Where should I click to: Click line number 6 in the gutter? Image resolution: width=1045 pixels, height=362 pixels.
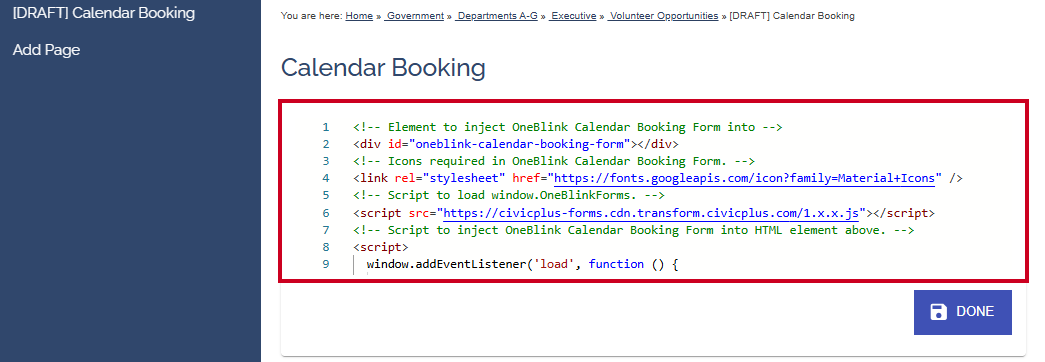point(326,213)
